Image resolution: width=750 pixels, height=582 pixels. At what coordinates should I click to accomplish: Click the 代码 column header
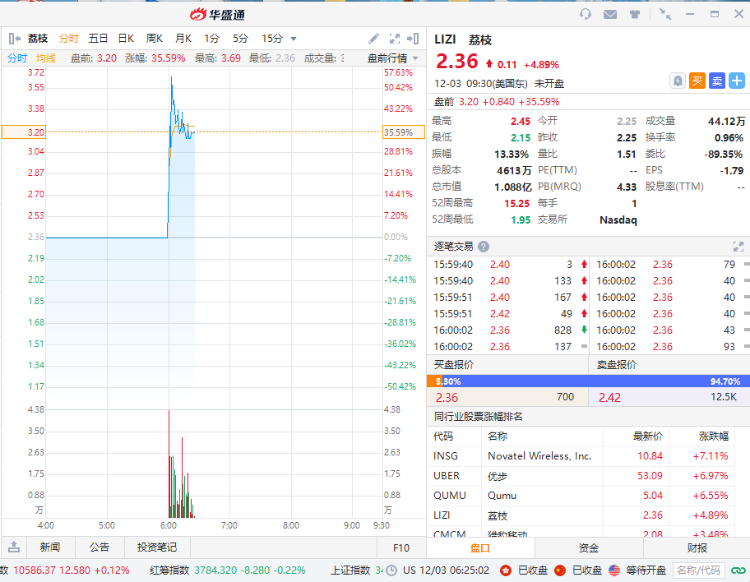click(x=443, y=436)
